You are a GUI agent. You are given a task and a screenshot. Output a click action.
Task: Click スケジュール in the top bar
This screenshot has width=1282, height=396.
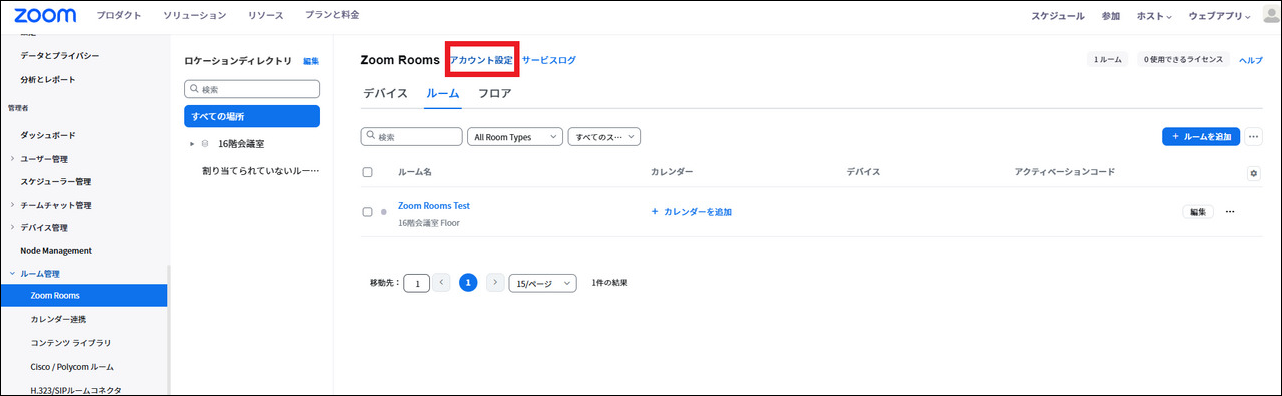tap(1058, 16)
